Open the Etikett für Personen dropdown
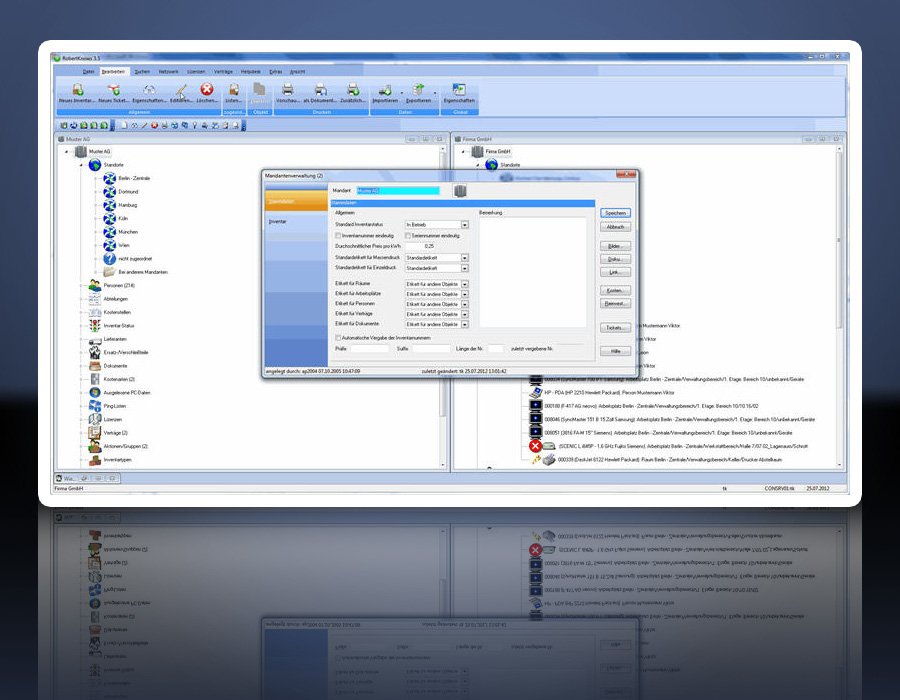 (x=464, y=304)
